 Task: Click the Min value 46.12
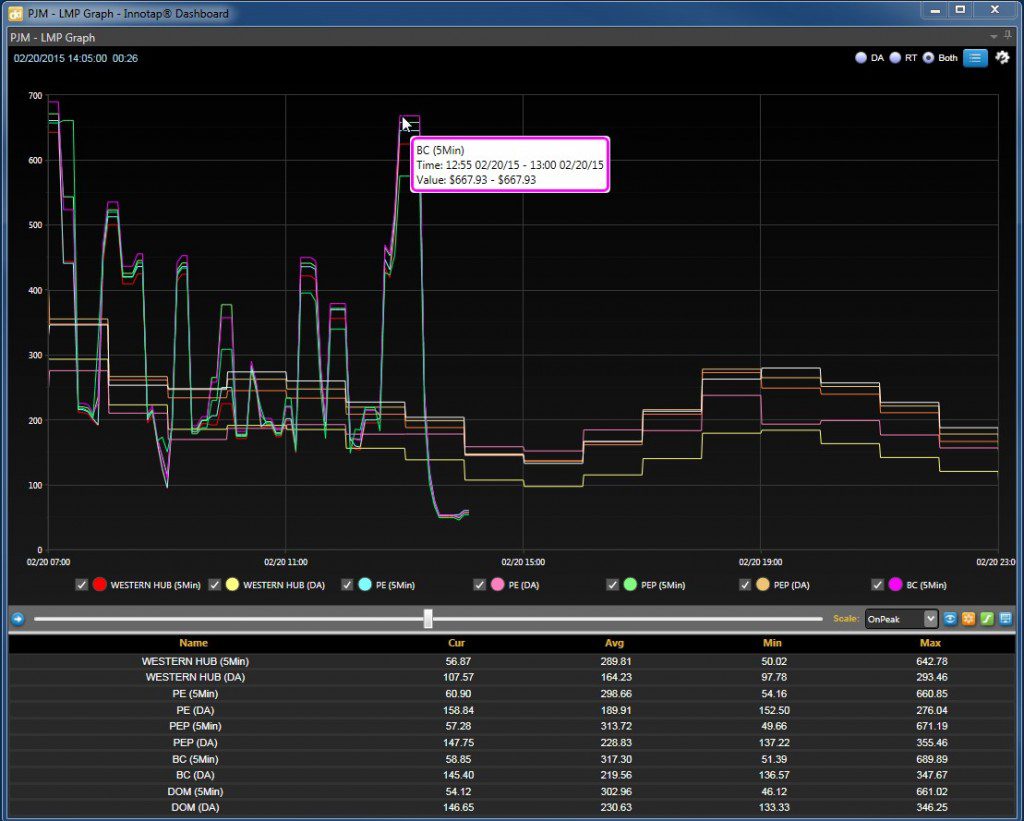774,792
